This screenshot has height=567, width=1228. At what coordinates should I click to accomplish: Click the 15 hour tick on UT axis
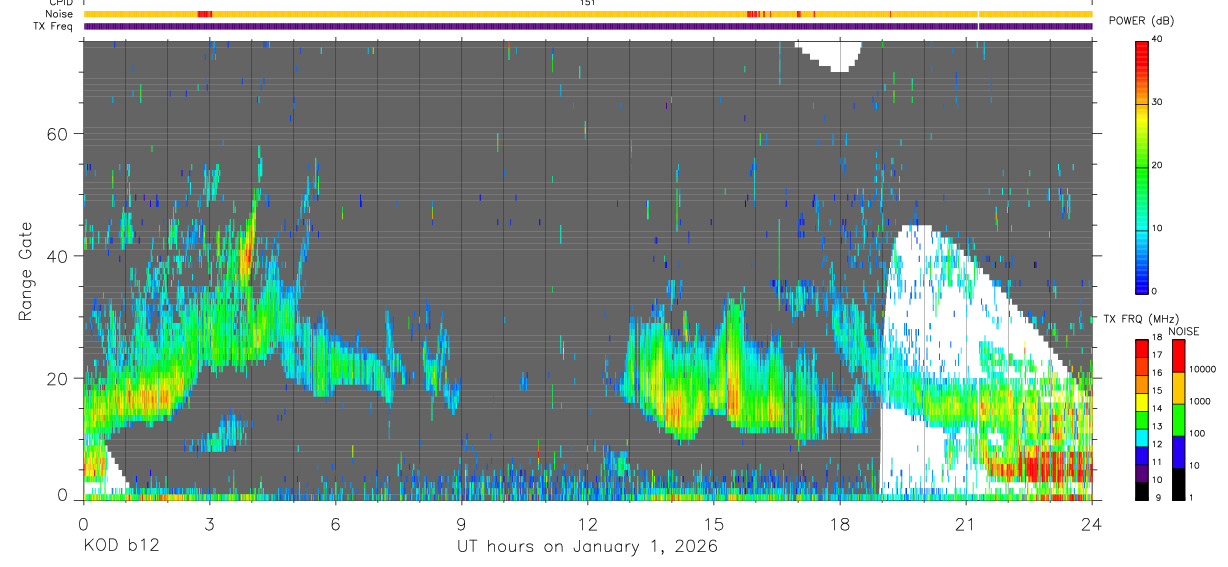point(713,524)
